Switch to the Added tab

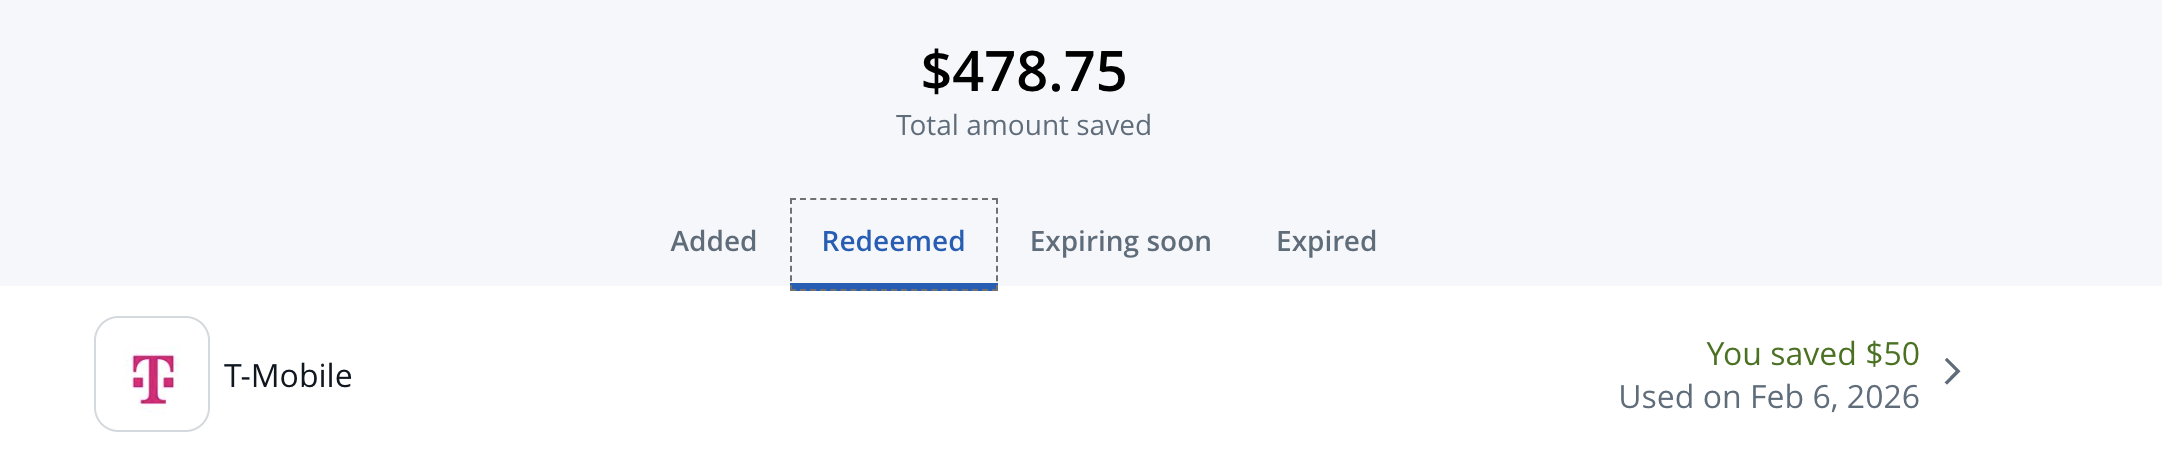click(x=713, y=241)
